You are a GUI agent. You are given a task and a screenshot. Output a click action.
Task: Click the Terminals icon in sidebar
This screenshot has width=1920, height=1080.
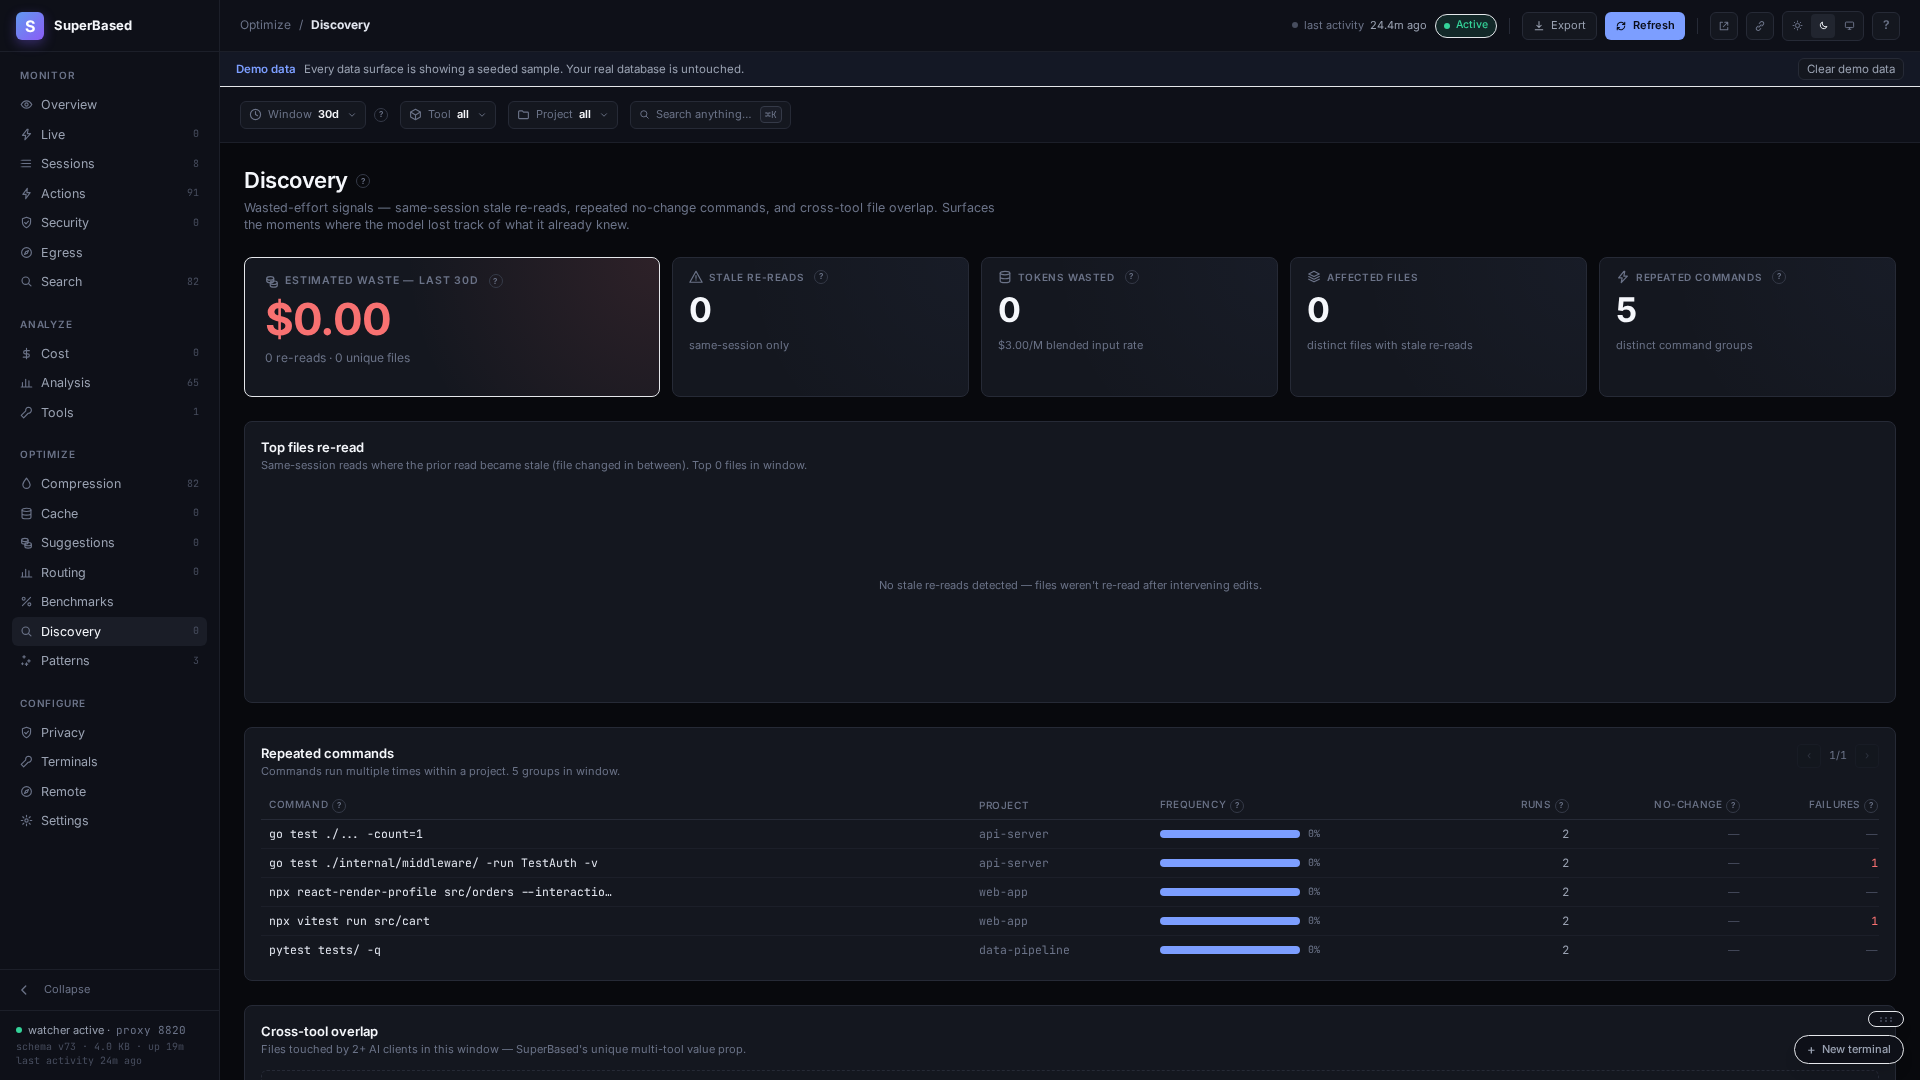[x=27, y=762]
